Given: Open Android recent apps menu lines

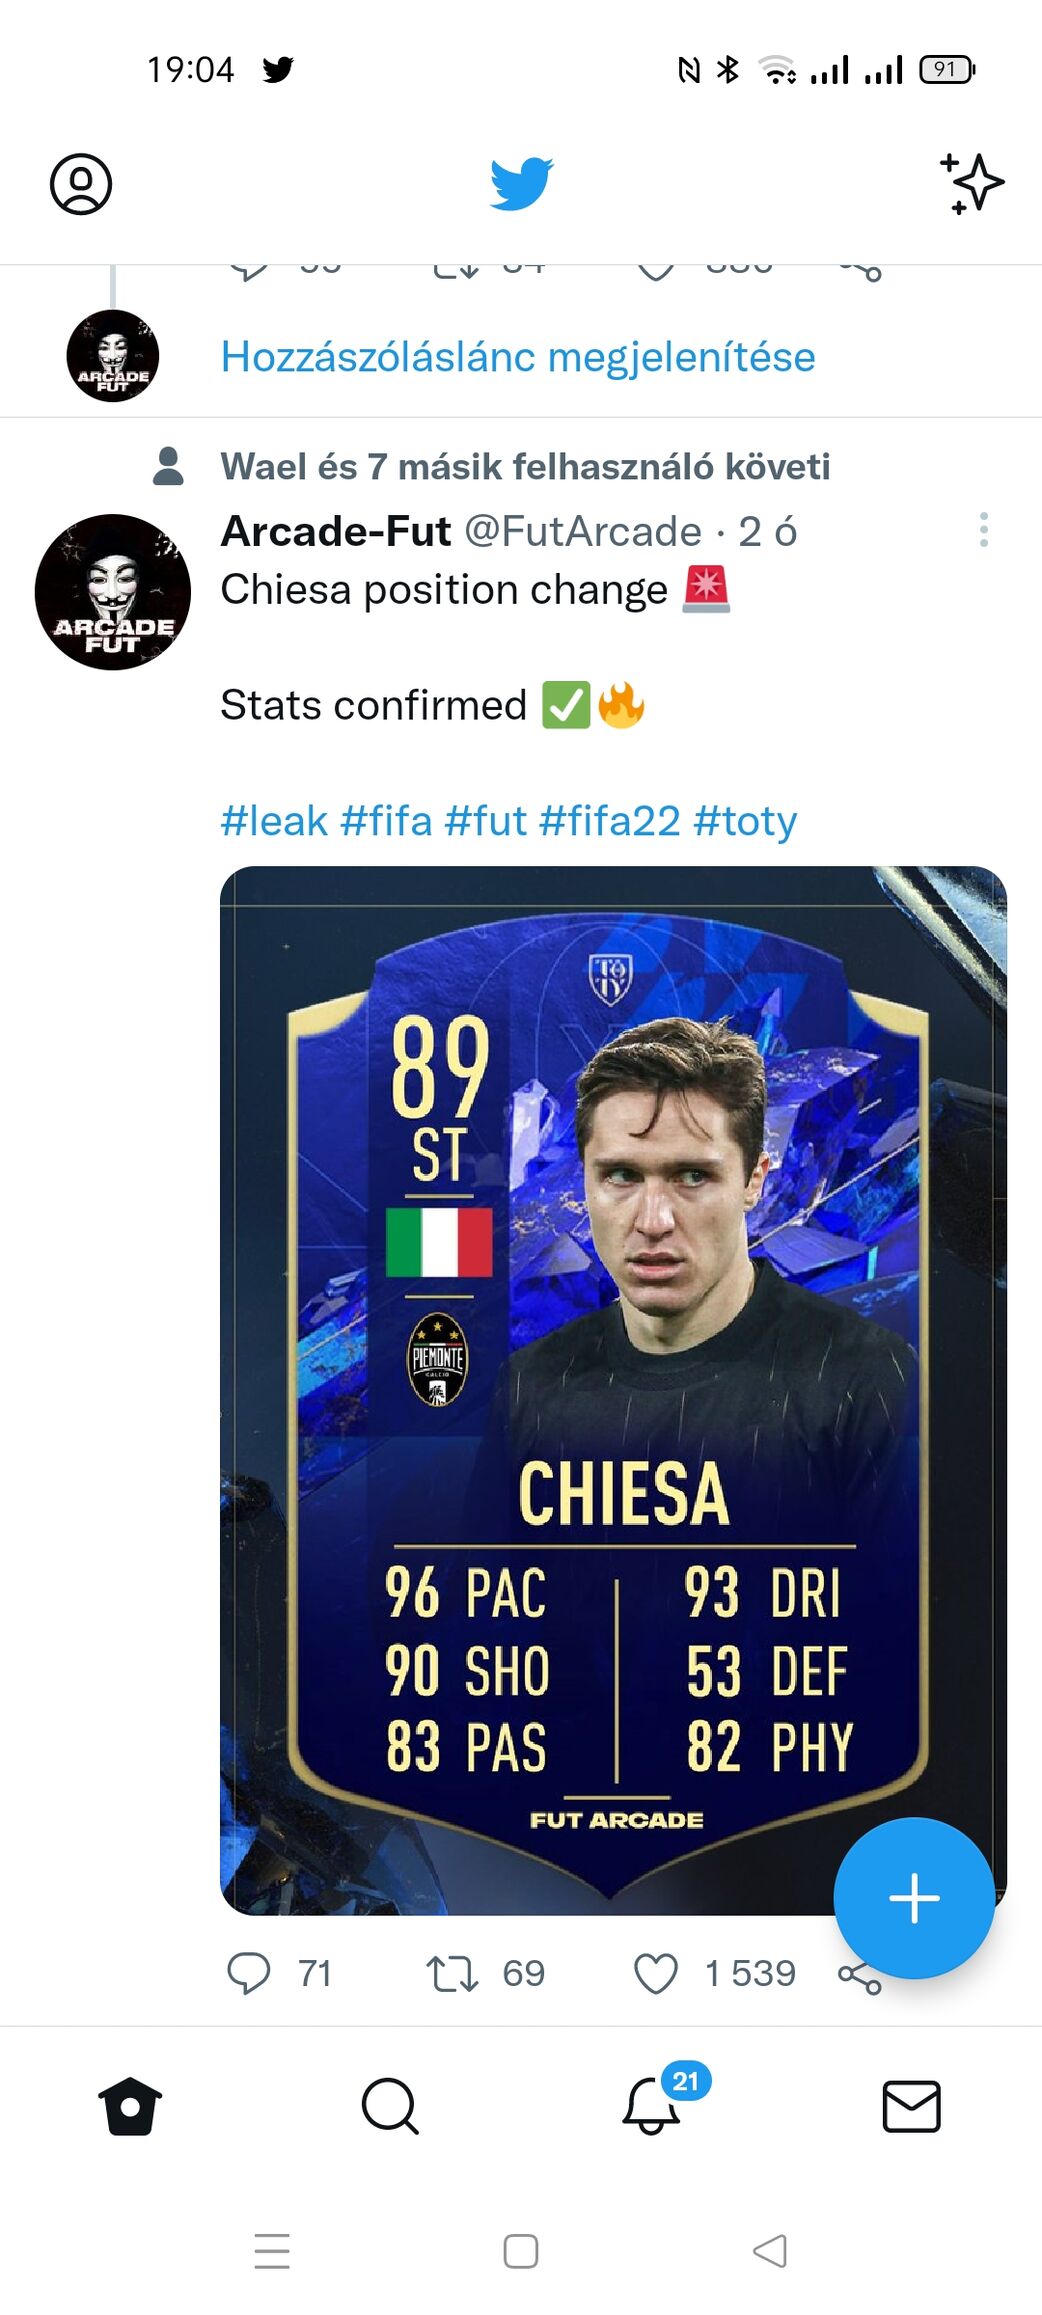Looking at the screenshot, I should coord(272,2251).
